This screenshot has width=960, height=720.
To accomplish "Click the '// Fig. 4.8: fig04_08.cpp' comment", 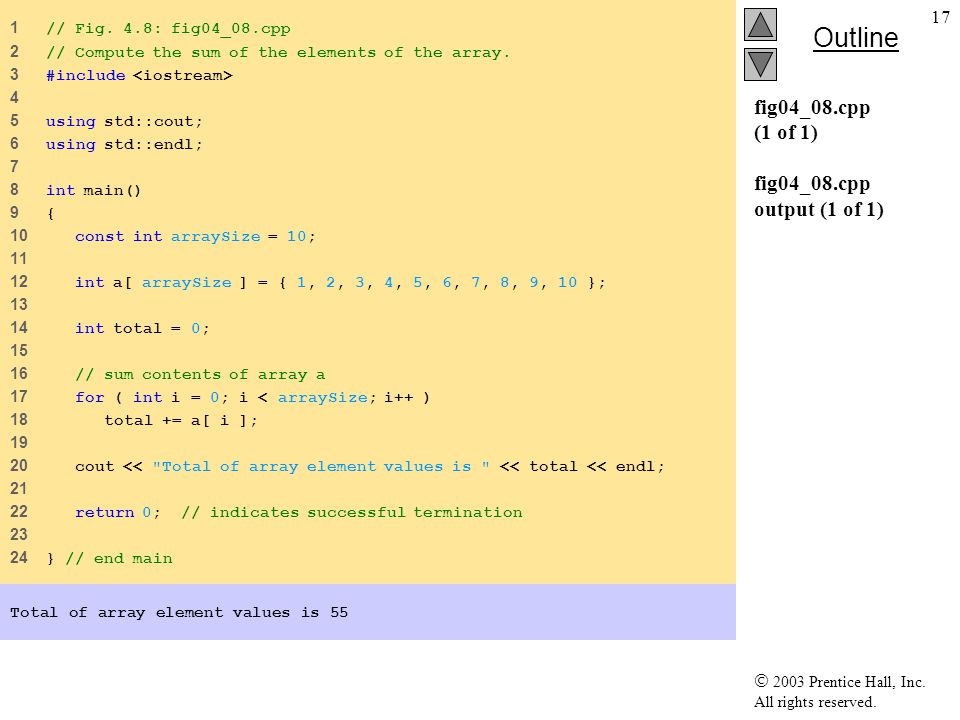I will point(168,29).
